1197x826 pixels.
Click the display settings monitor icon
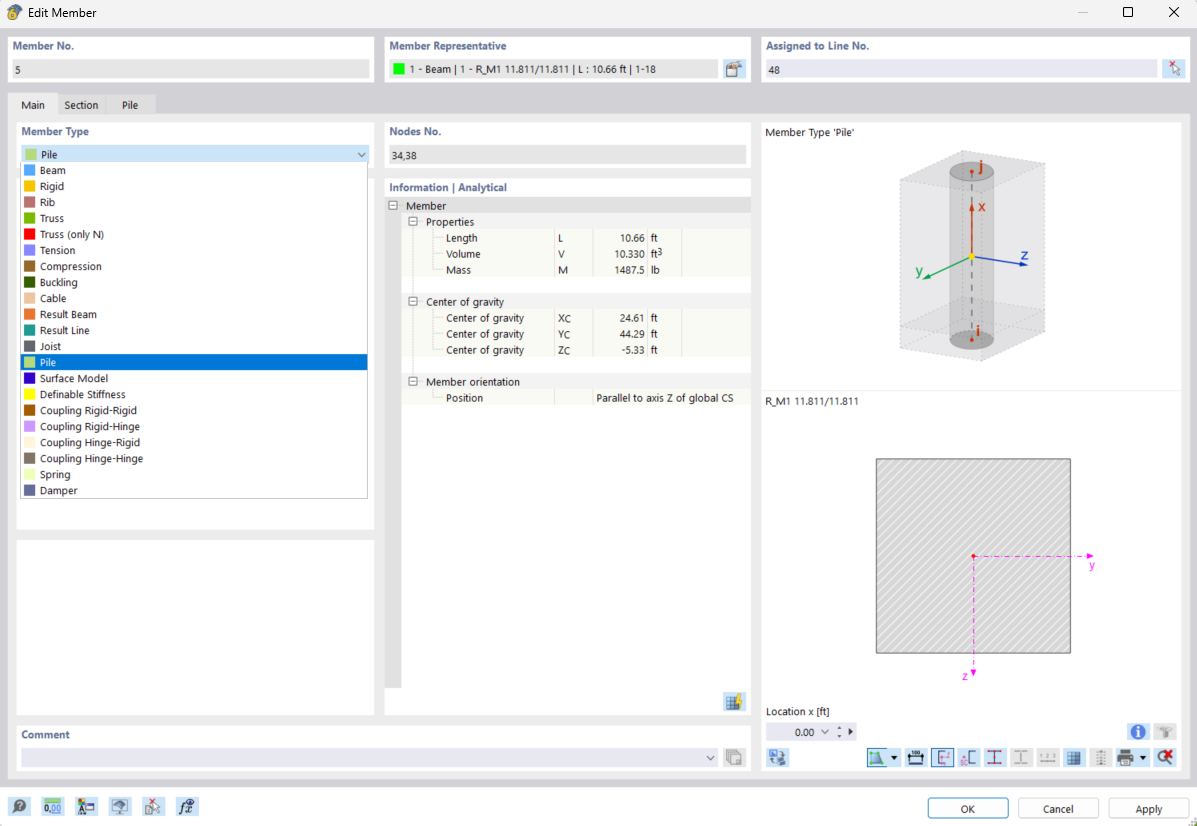pyautogui.click(x=120, y=806)
